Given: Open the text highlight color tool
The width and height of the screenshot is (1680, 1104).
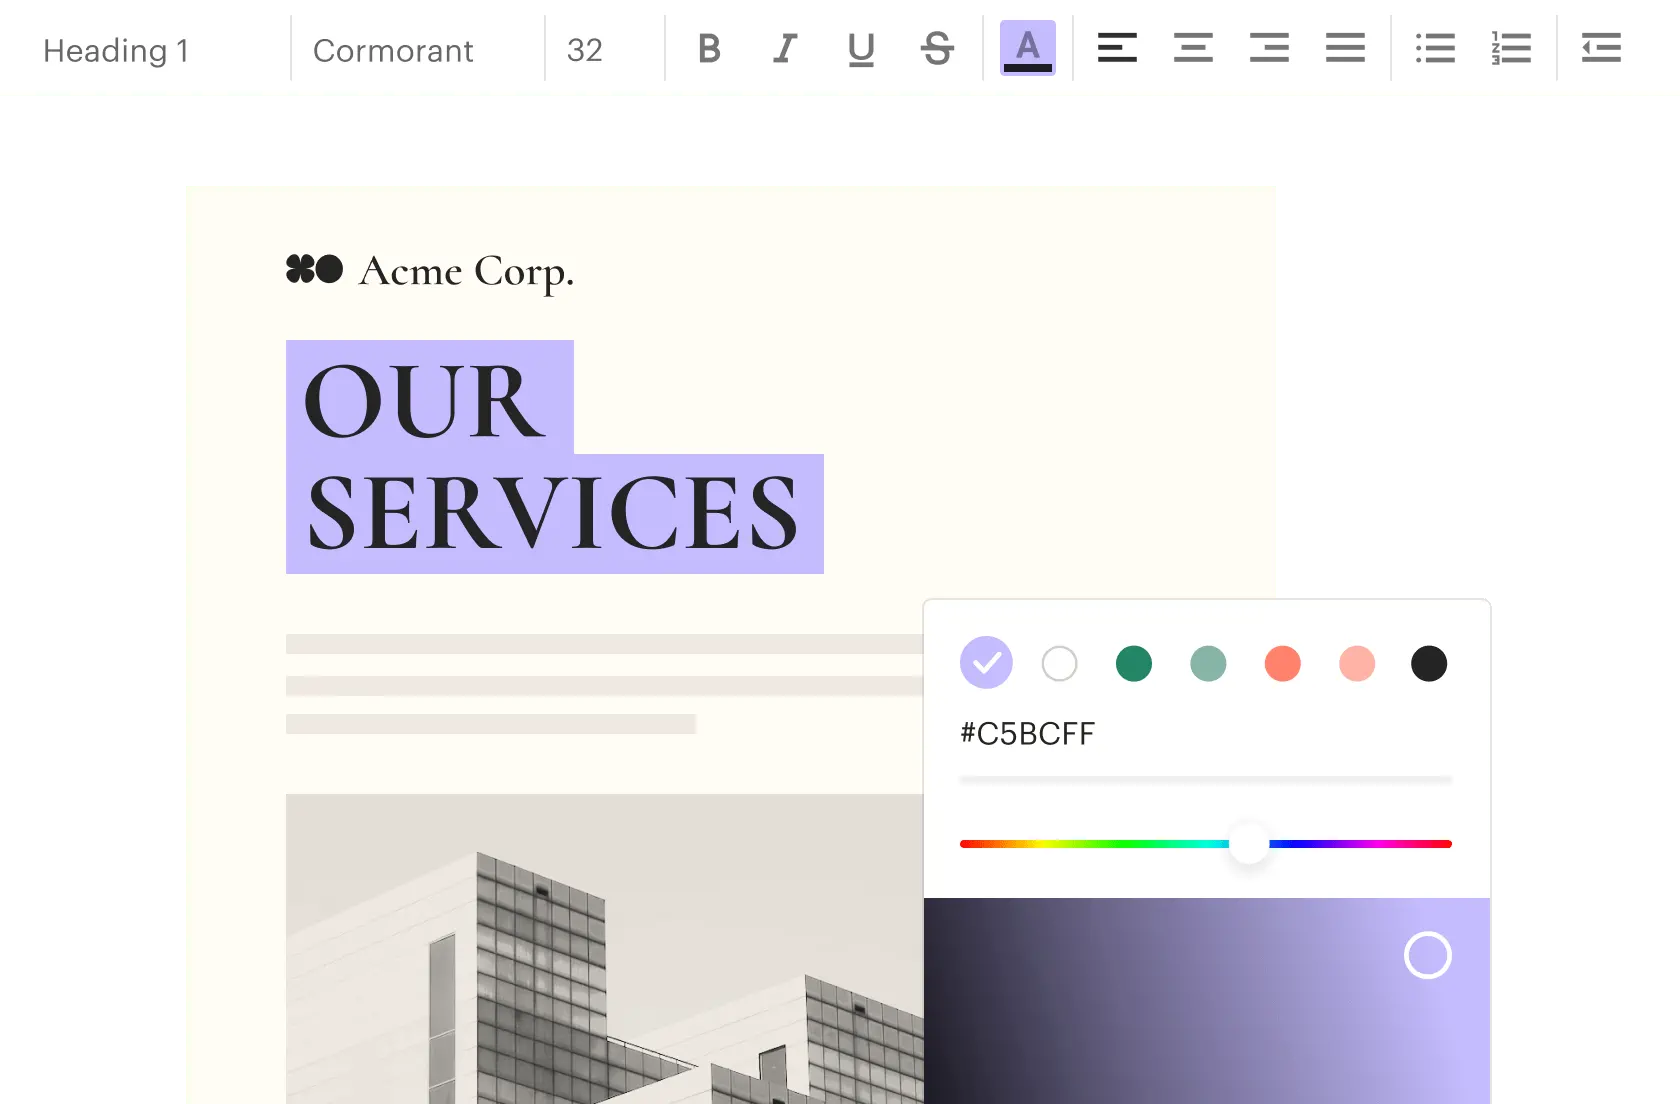Looking at the screenshot, I should pos(1028,48).
